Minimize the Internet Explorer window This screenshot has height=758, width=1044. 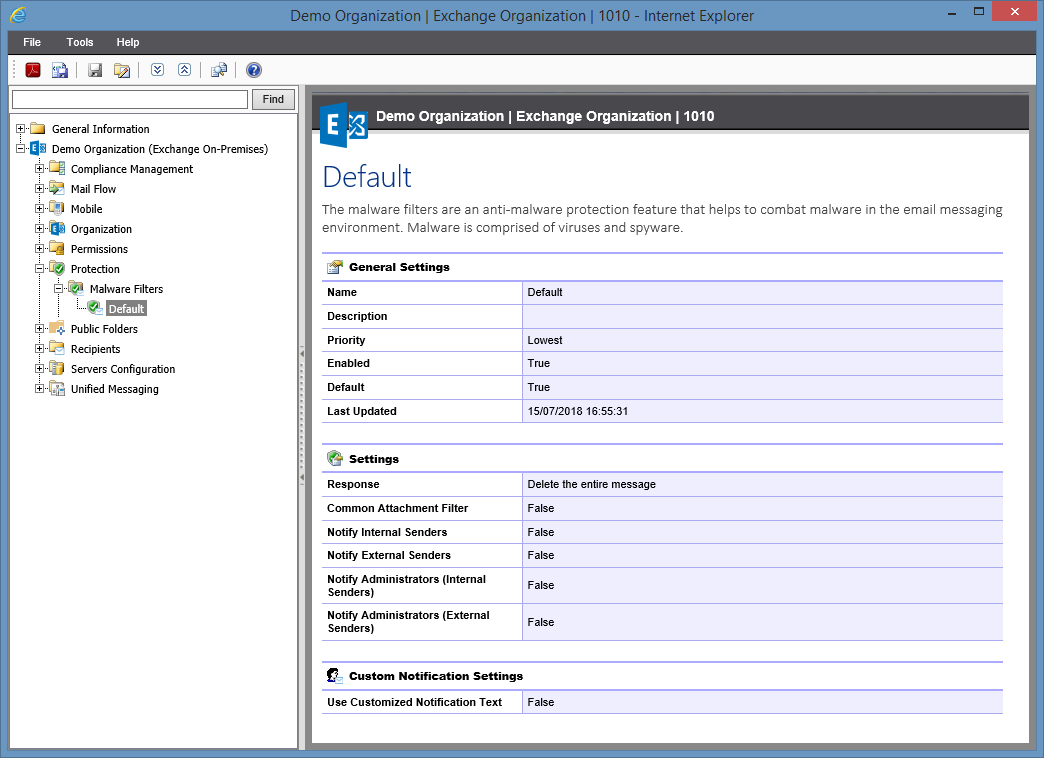click(x=952, y=12)
